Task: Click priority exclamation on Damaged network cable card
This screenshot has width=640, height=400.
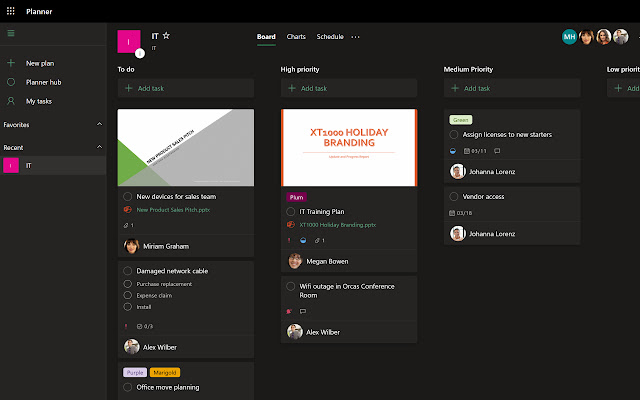Action: pos(126,326)
